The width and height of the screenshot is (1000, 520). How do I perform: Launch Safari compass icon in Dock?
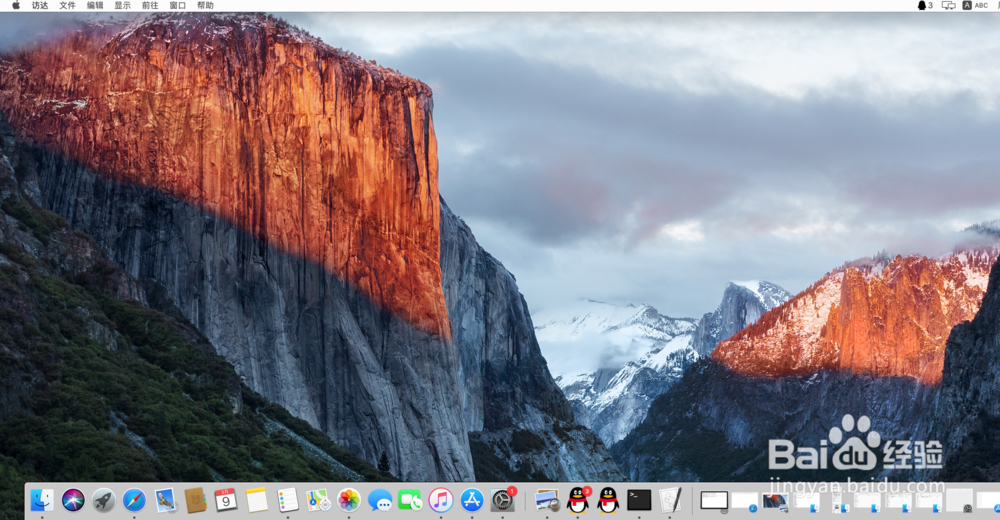(134, 500)
